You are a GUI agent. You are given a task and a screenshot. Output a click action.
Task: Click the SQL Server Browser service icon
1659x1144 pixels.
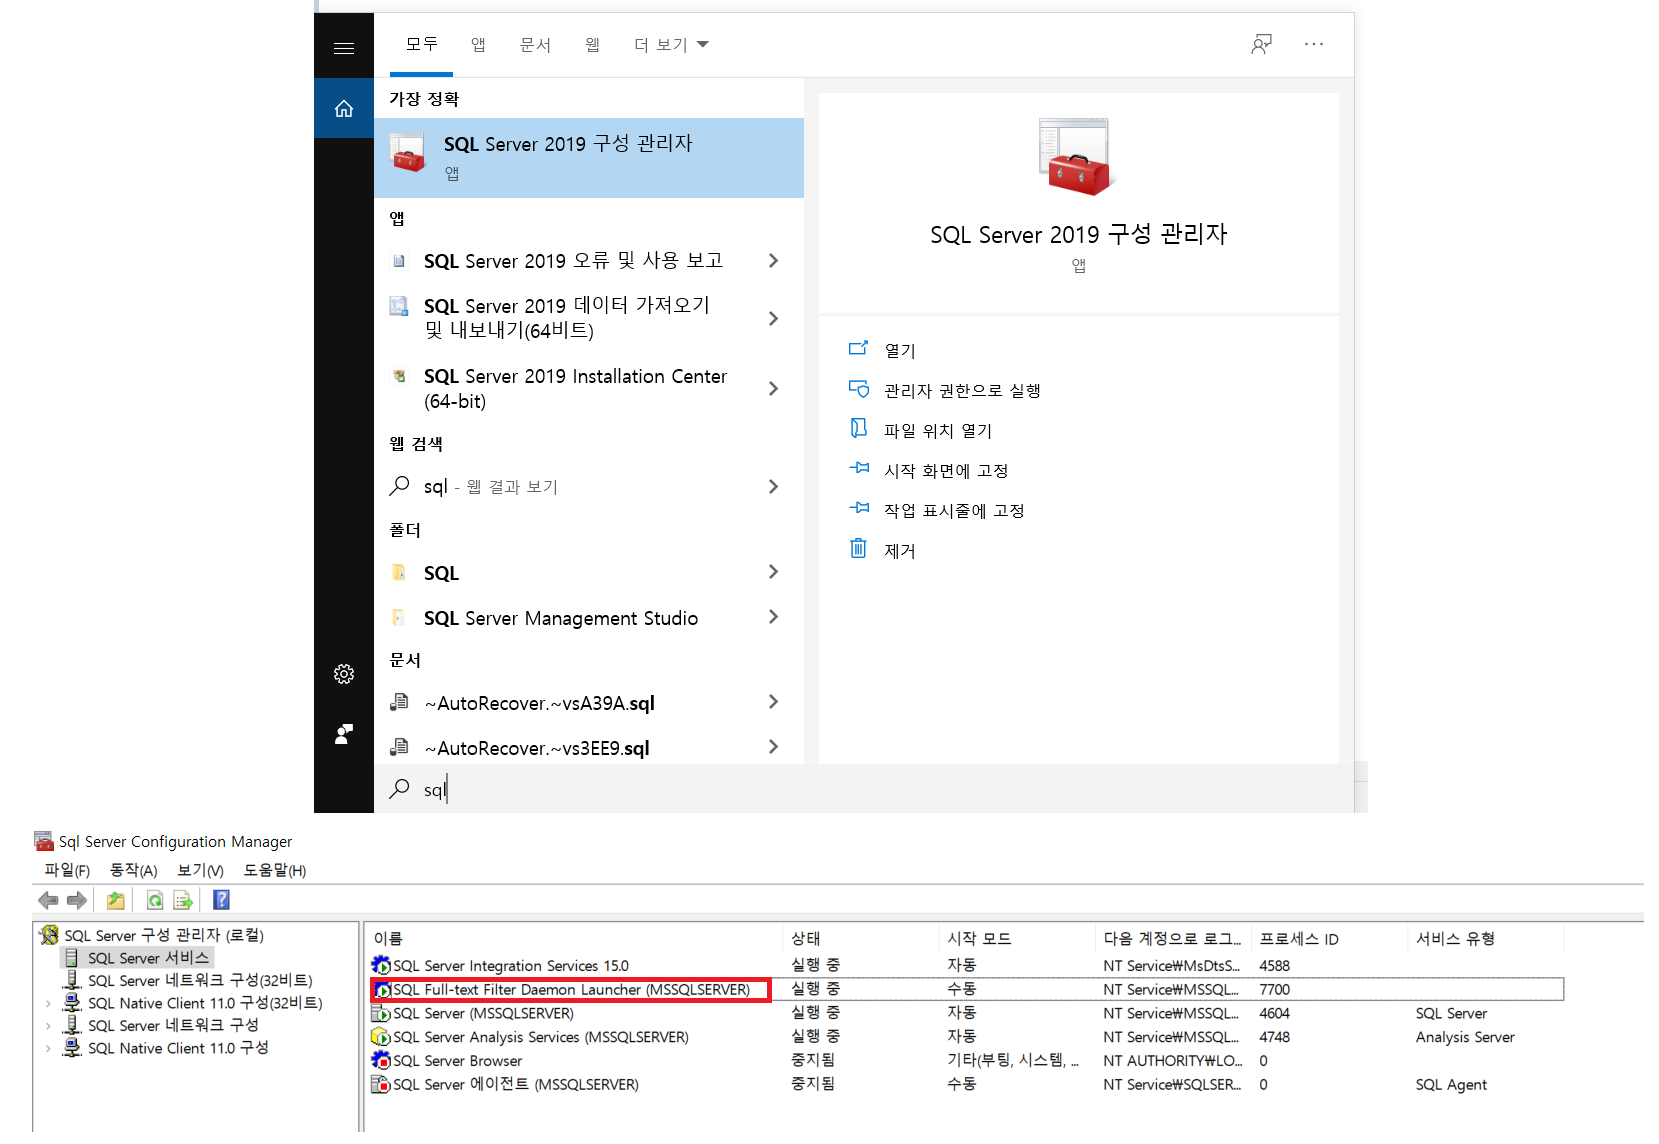[x=381, y=1060]
